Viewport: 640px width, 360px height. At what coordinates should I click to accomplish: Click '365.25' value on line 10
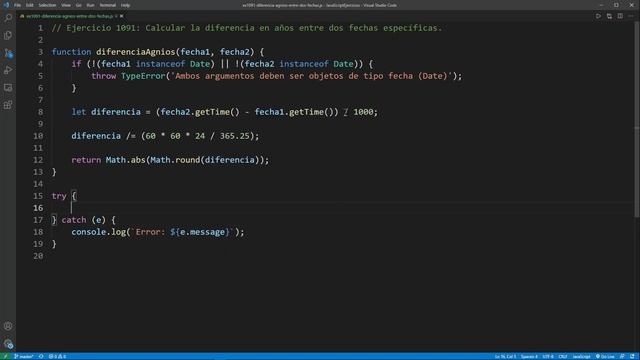(x=235, y=136)
